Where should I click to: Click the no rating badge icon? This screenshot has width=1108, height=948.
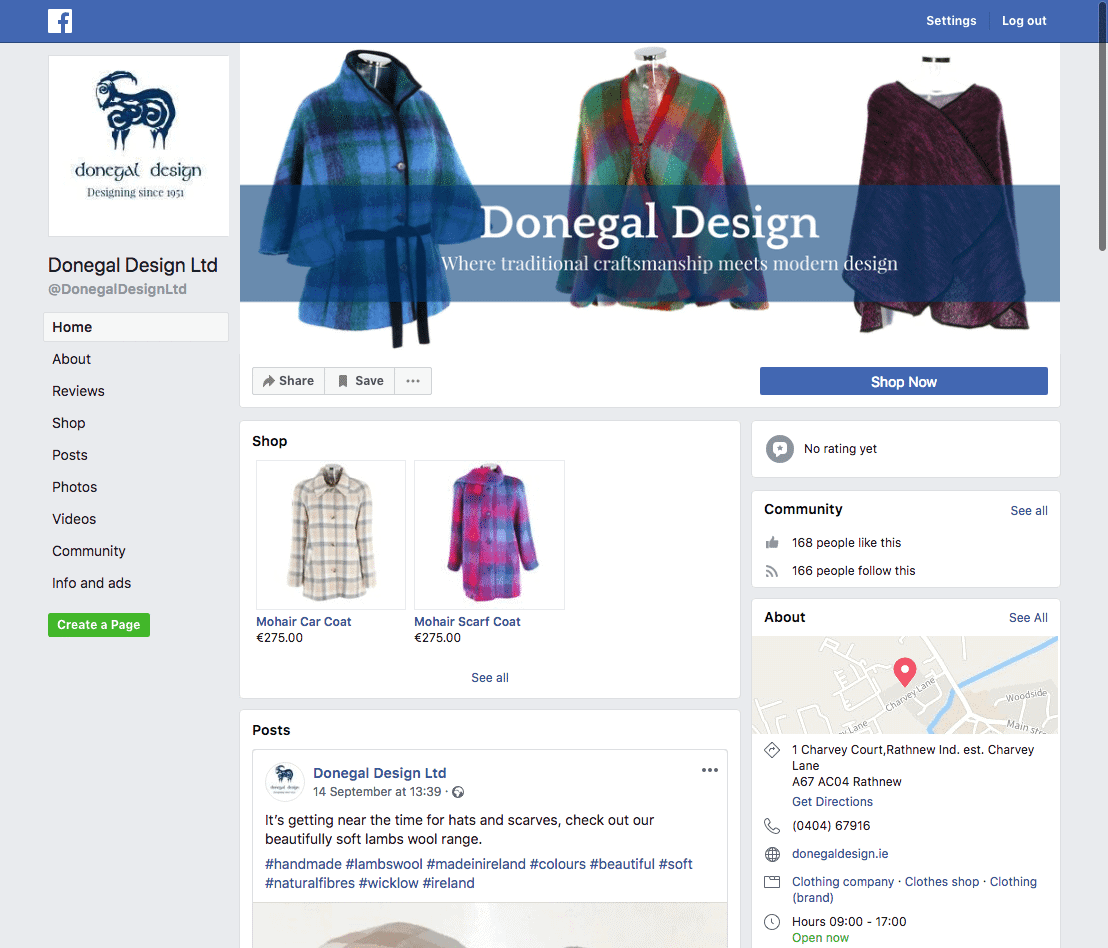pyautogui.click(x=779, y=449)
